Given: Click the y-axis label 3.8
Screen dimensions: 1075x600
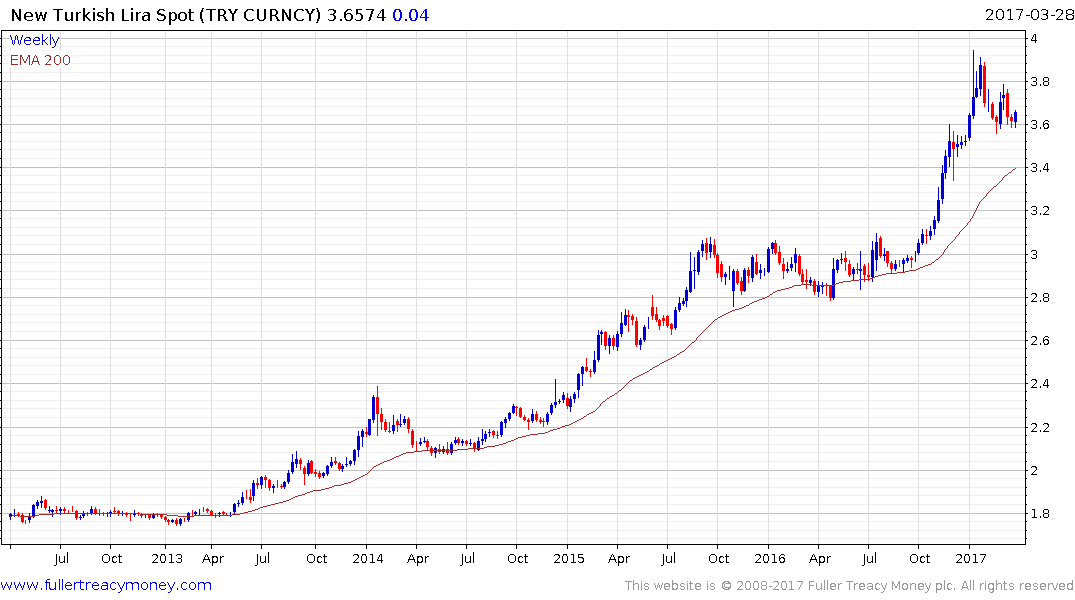Looking at the screenshot, I should coord(1040,82).
